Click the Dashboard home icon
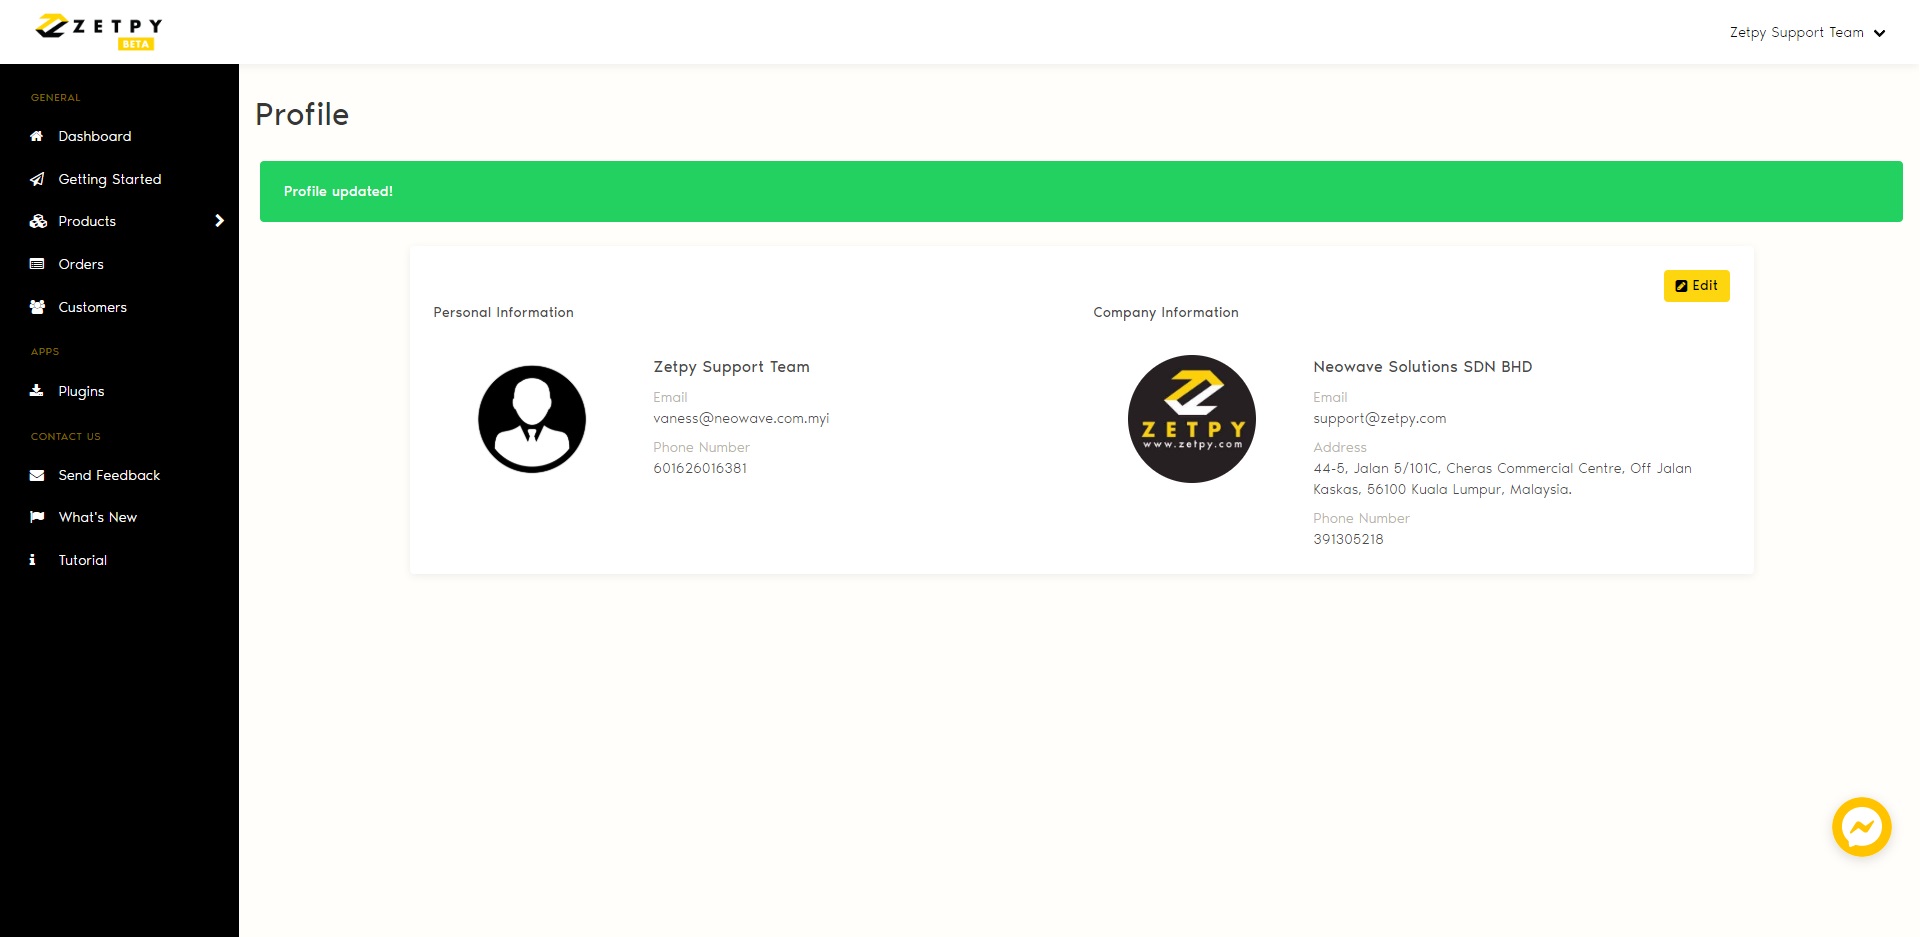This screenshot has width=1920, height=937. click(37, 136)
